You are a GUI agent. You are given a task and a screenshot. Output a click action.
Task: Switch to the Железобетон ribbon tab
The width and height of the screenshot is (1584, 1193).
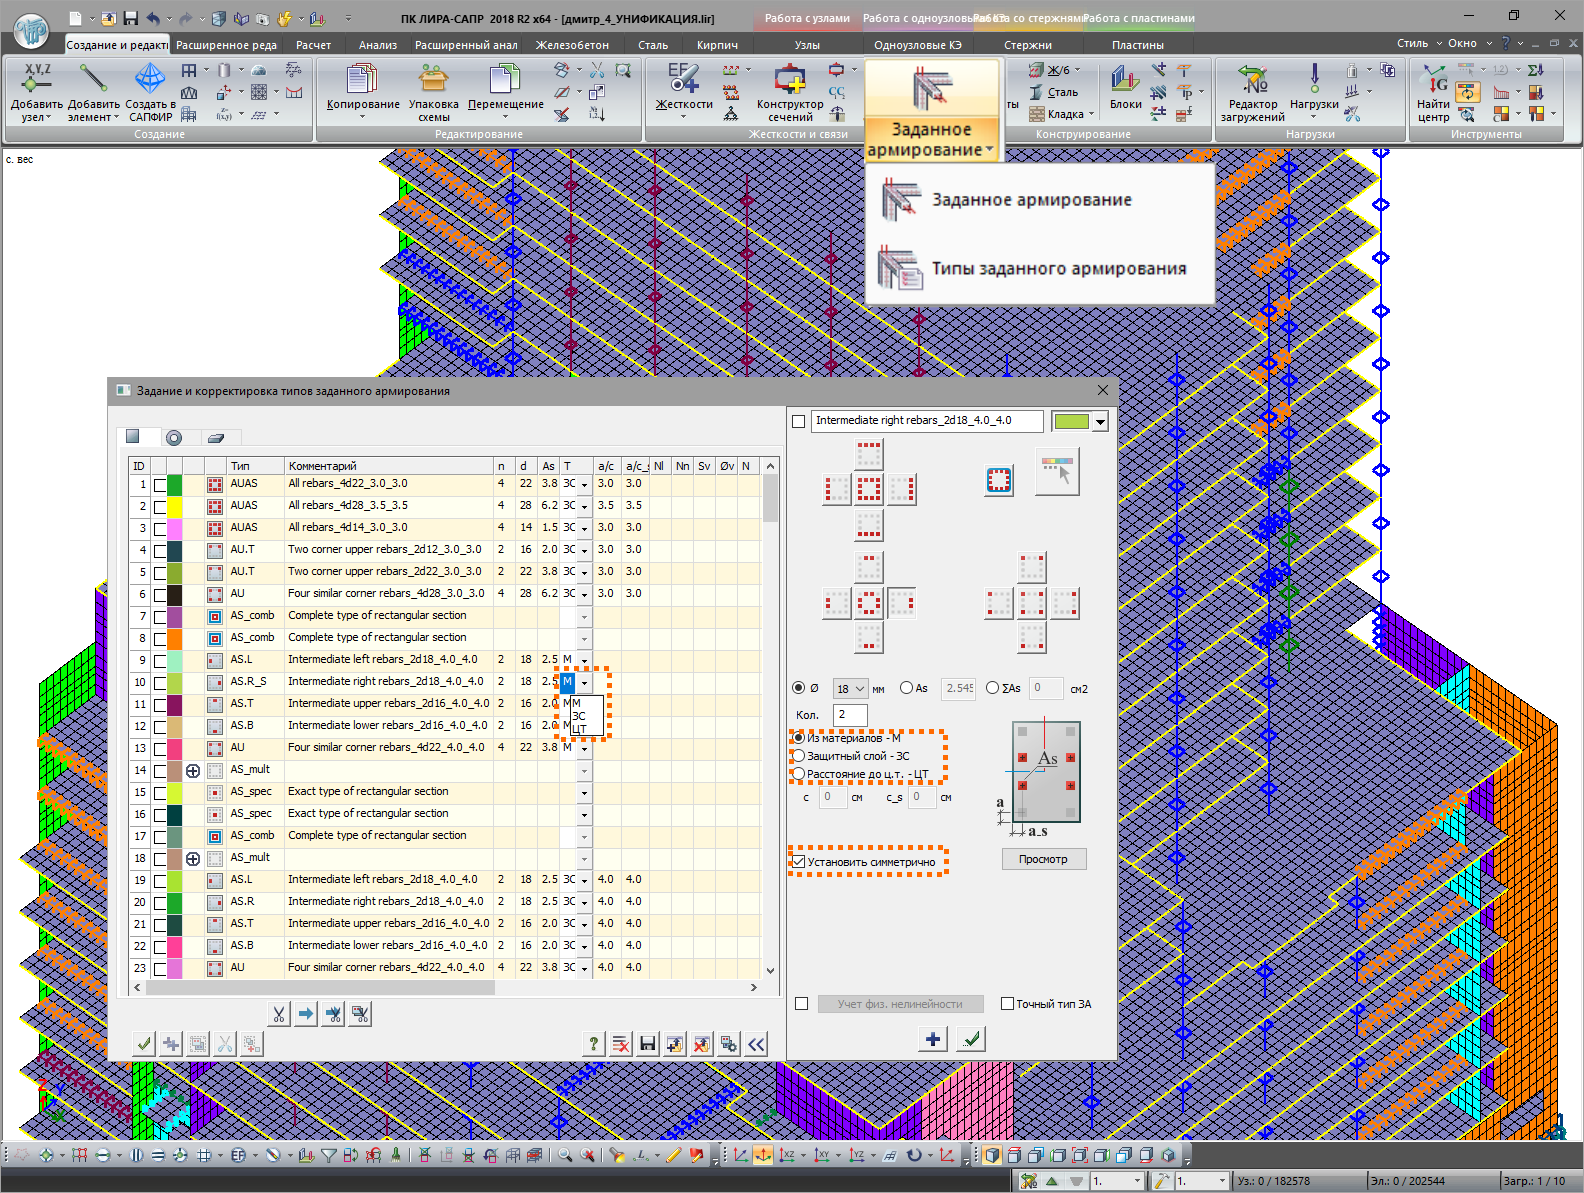[572, 45]
